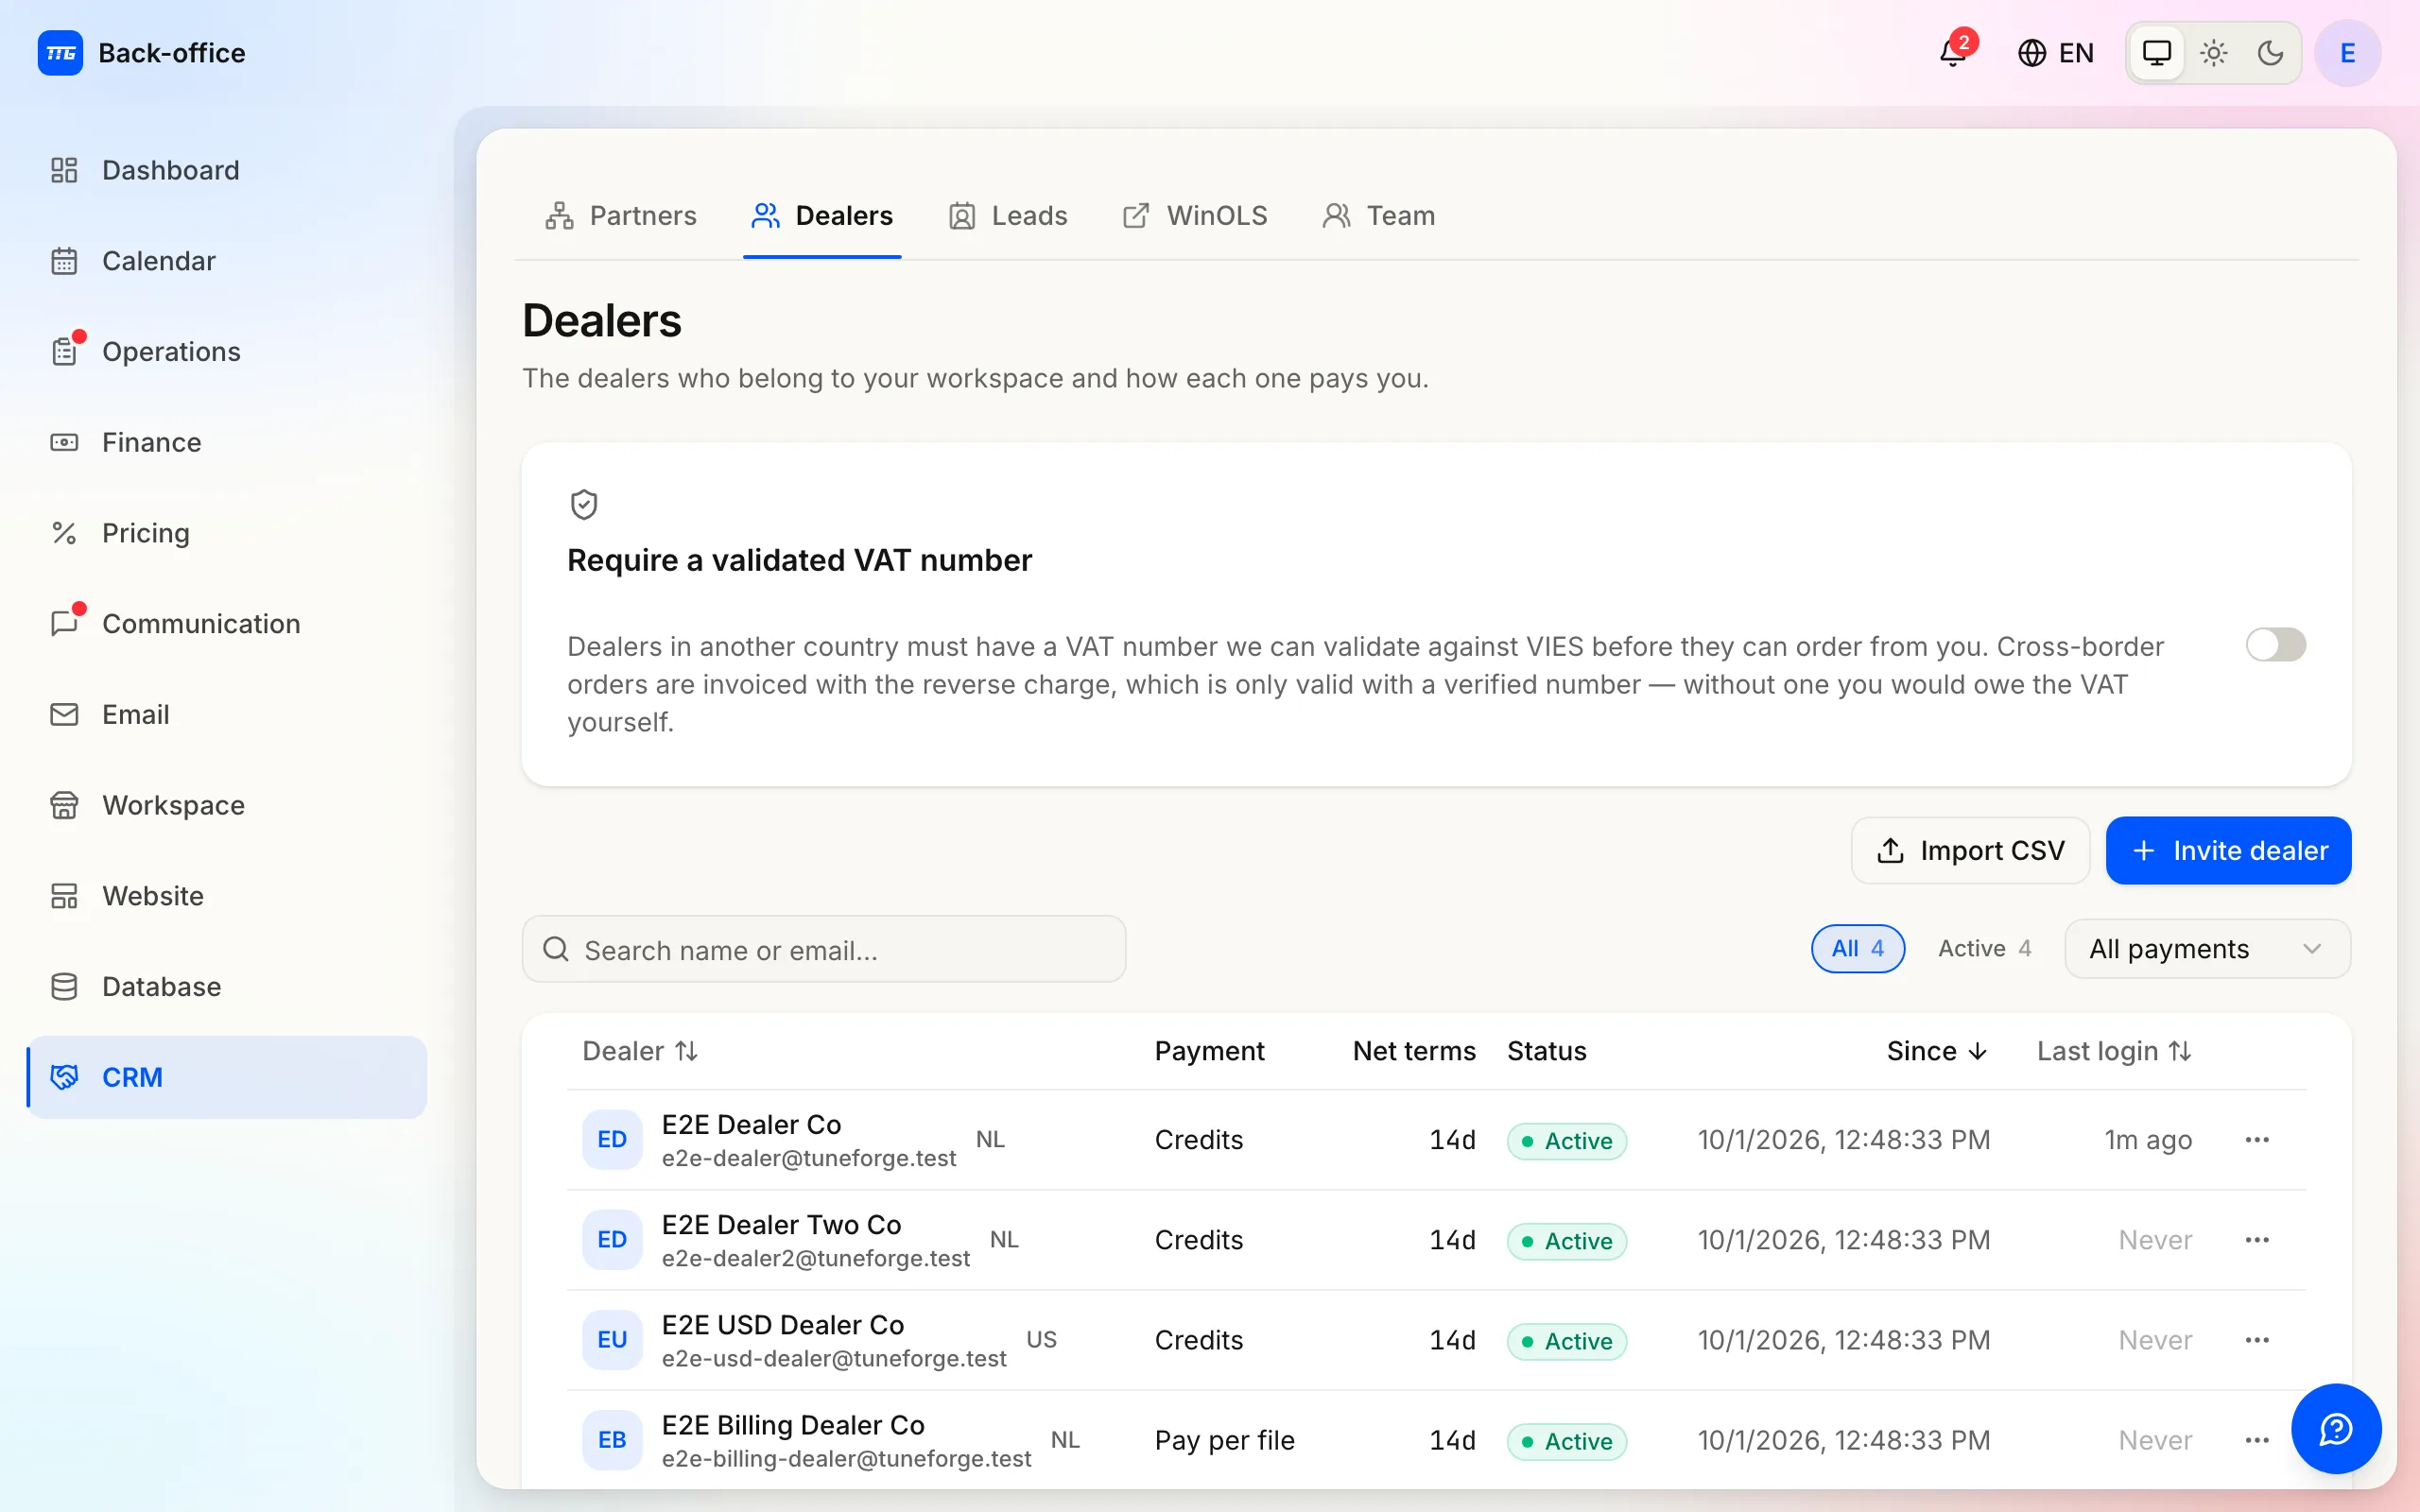Switch to the Partners tab

[621, 215]
